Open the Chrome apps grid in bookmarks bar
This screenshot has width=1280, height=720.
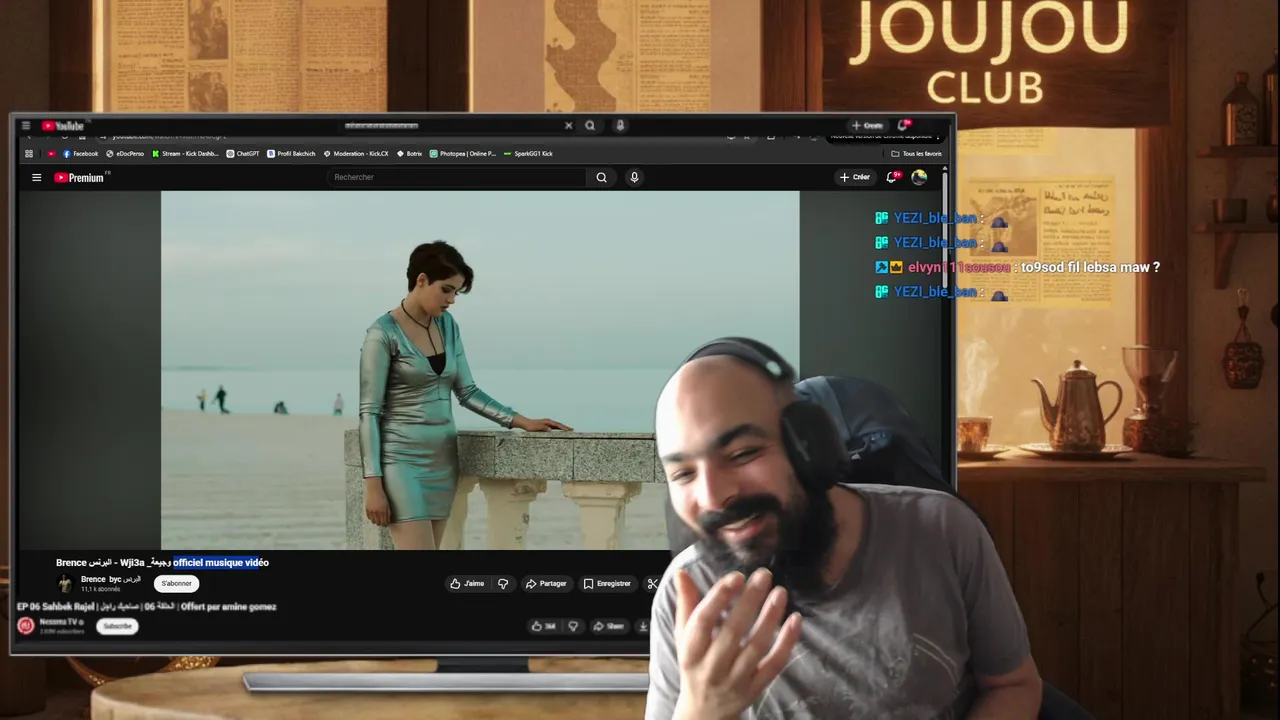[x=29, y=154]
